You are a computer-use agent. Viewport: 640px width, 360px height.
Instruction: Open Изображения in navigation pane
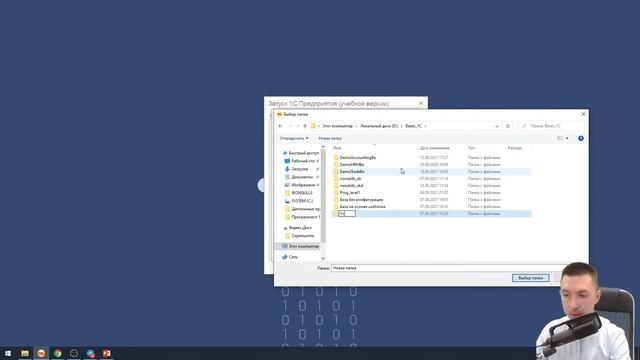(x=301, y=185)
